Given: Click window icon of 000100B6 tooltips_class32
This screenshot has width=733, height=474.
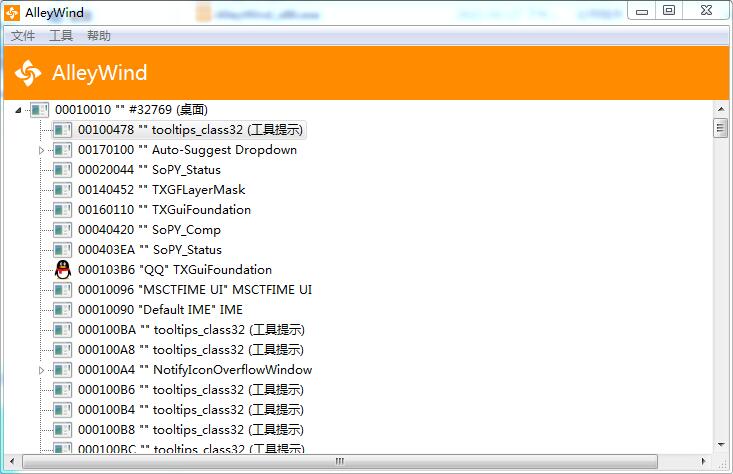Looking at the screenshot, I should [62, 390].
